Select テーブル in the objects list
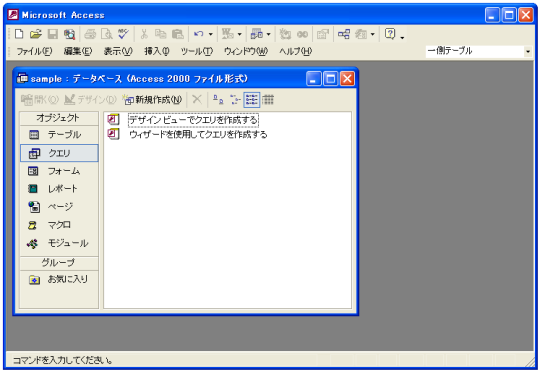Screen dimensions: 540x372 (x=59, y=134)
